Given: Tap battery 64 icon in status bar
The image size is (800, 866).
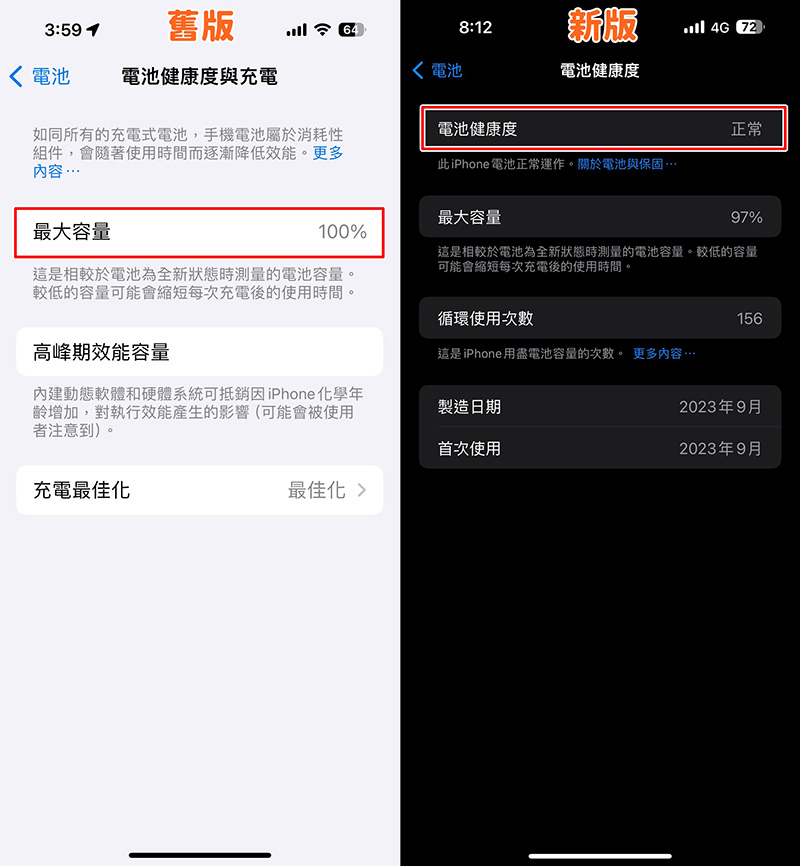Looking at the screenshot, I should [351, 29].
